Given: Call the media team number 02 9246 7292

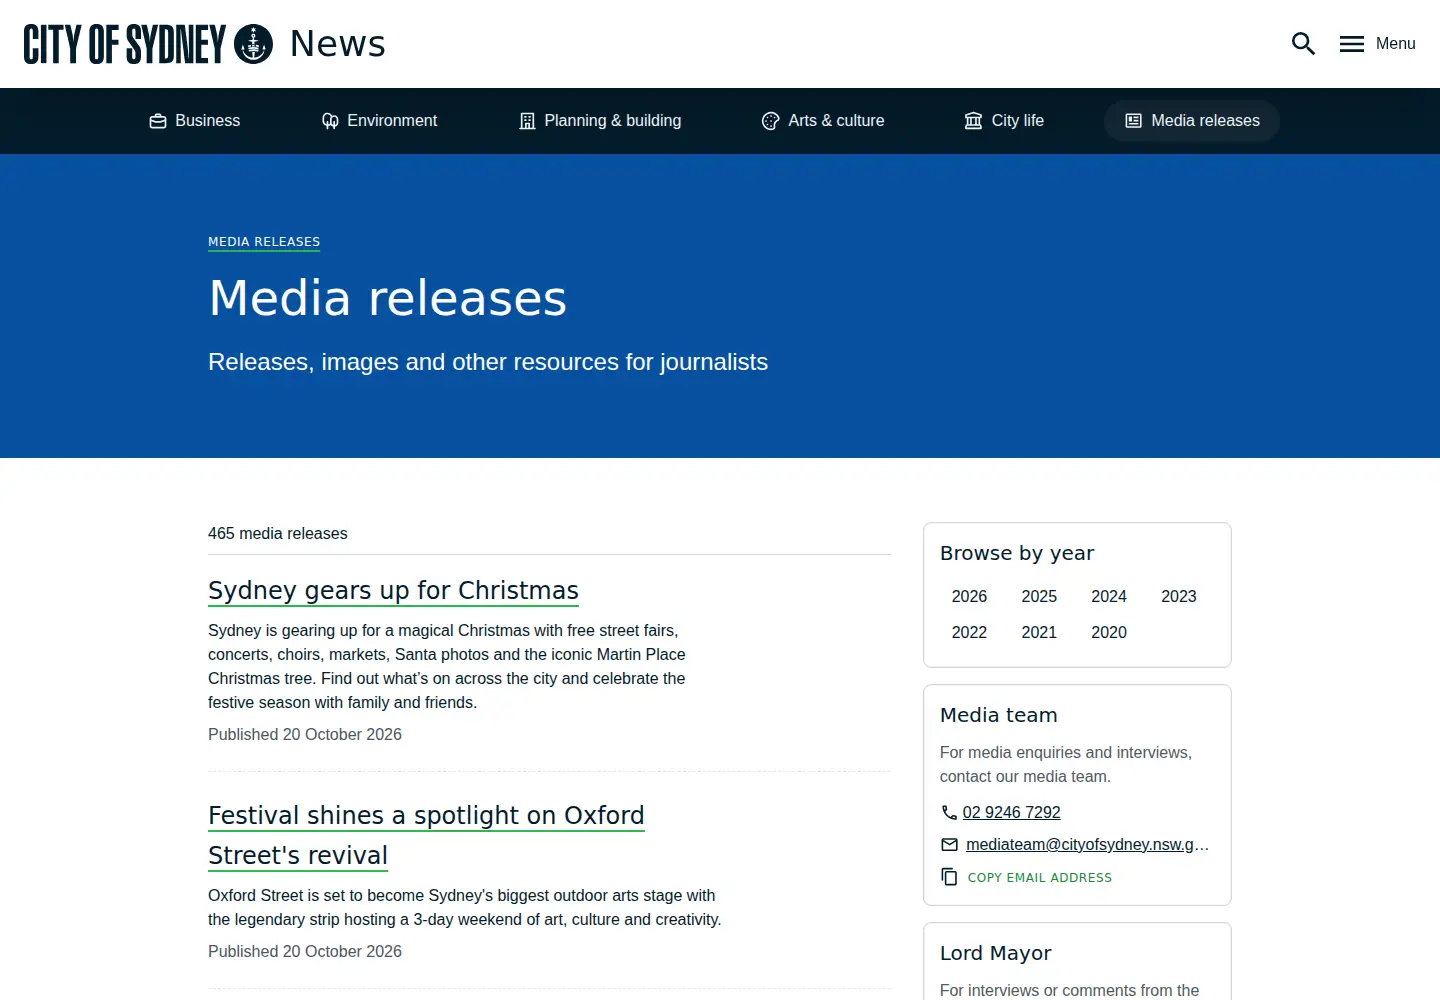Looking at the screenshot, I should tap(1011, 813).
